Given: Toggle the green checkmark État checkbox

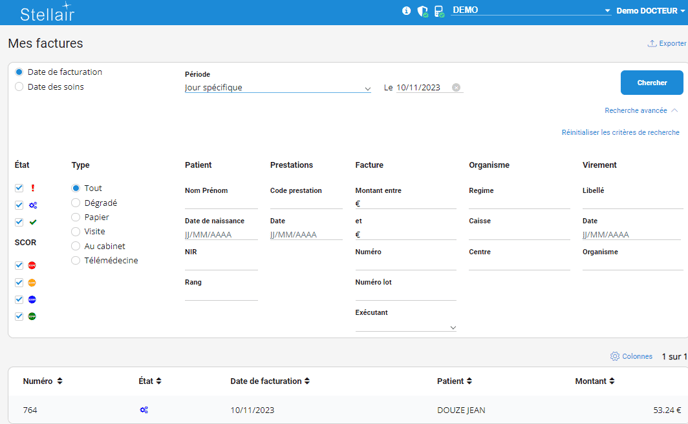Looking at the screenshot, I should tap(20, 222).
